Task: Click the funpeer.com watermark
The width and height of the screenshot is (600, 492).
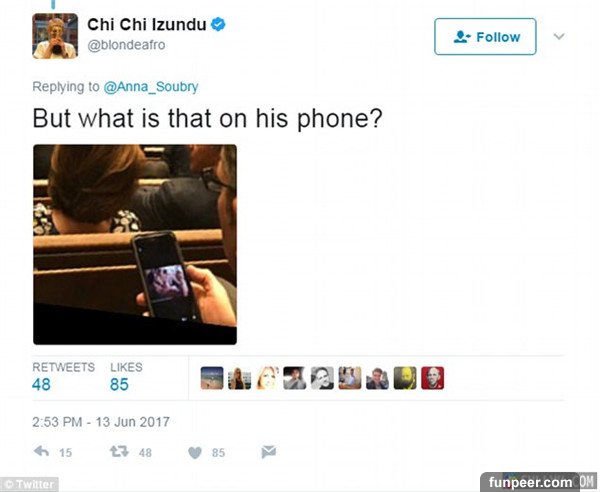Action: click(530, 482)
